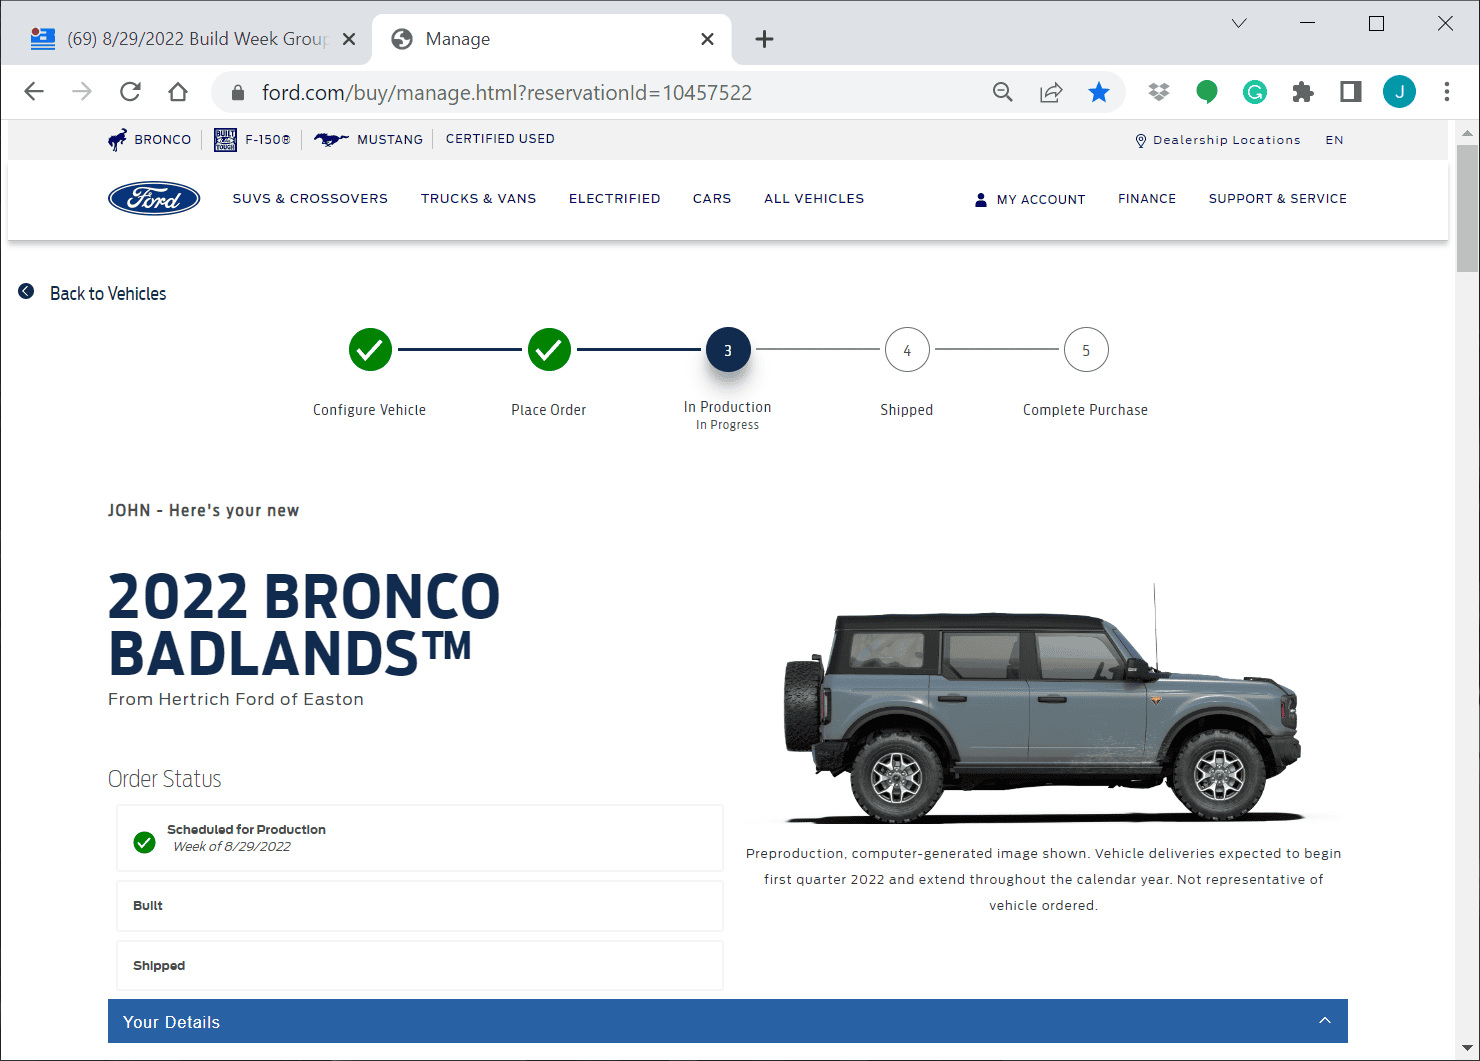Click the '2022 BRONCO BADLANDS' heading

304,625
